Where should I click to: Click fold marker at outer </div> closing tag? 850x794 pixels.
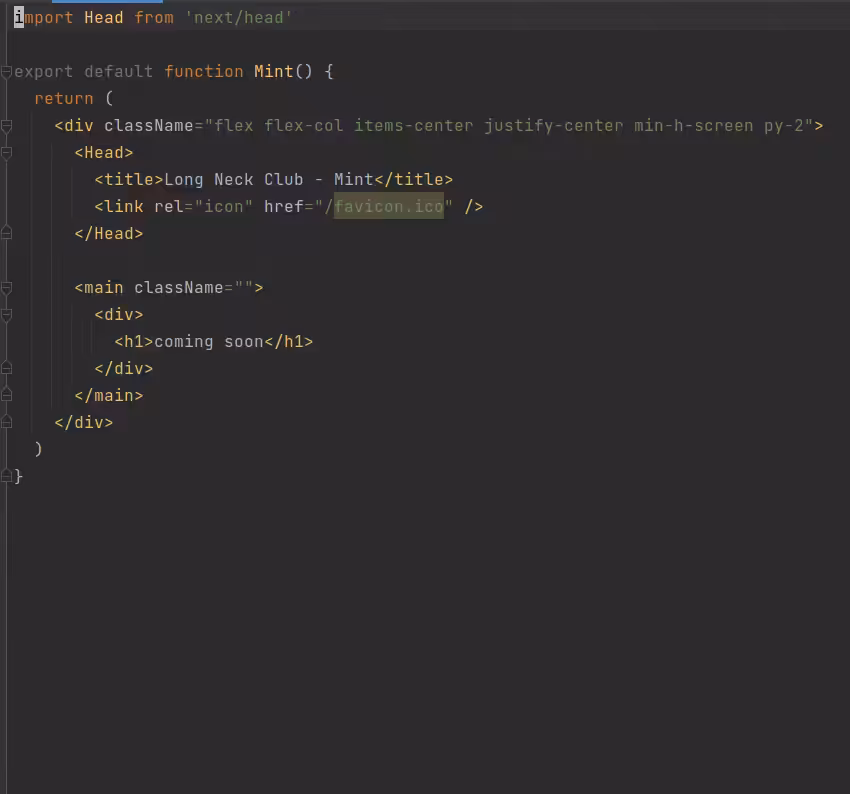pos(7,423)
